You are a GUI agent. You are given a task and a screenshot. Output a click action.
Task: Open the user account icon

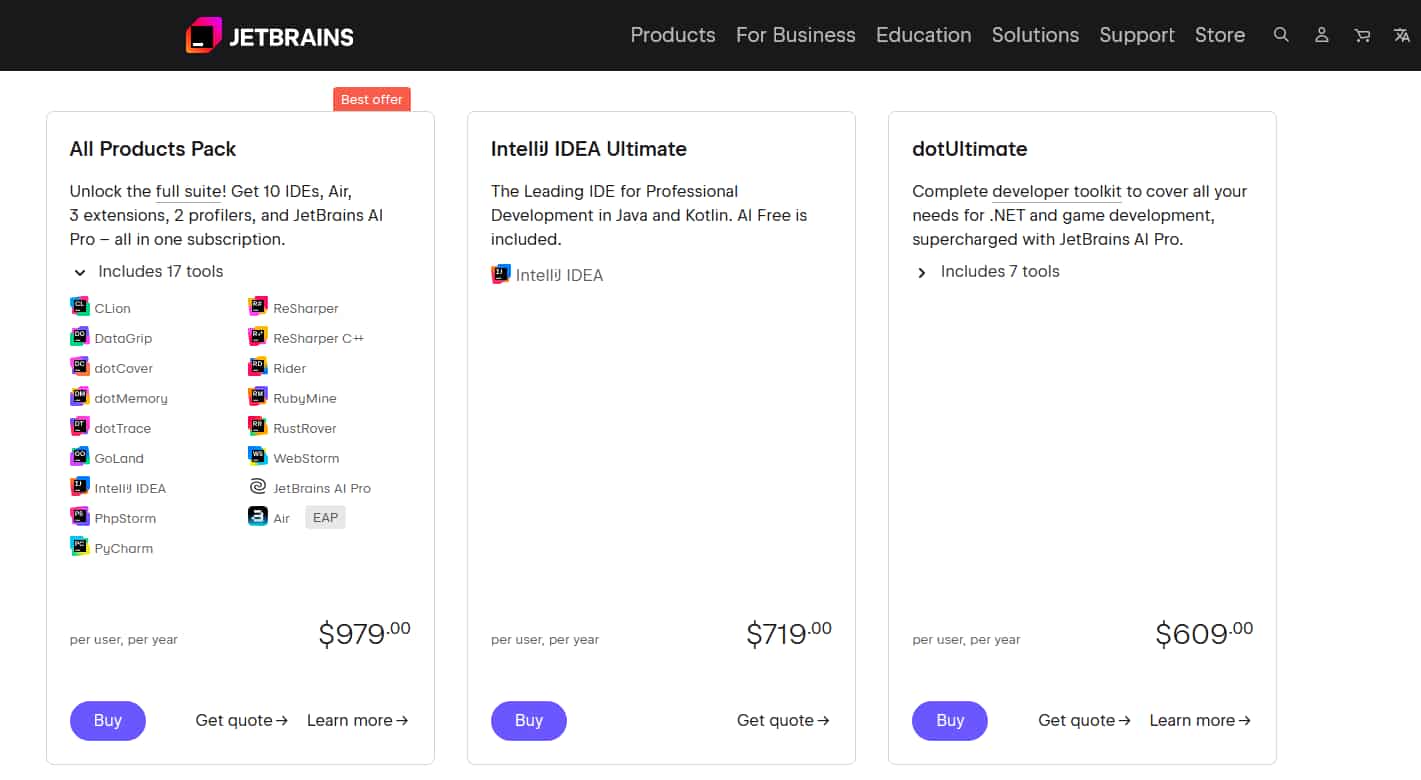click(1321, 35)
